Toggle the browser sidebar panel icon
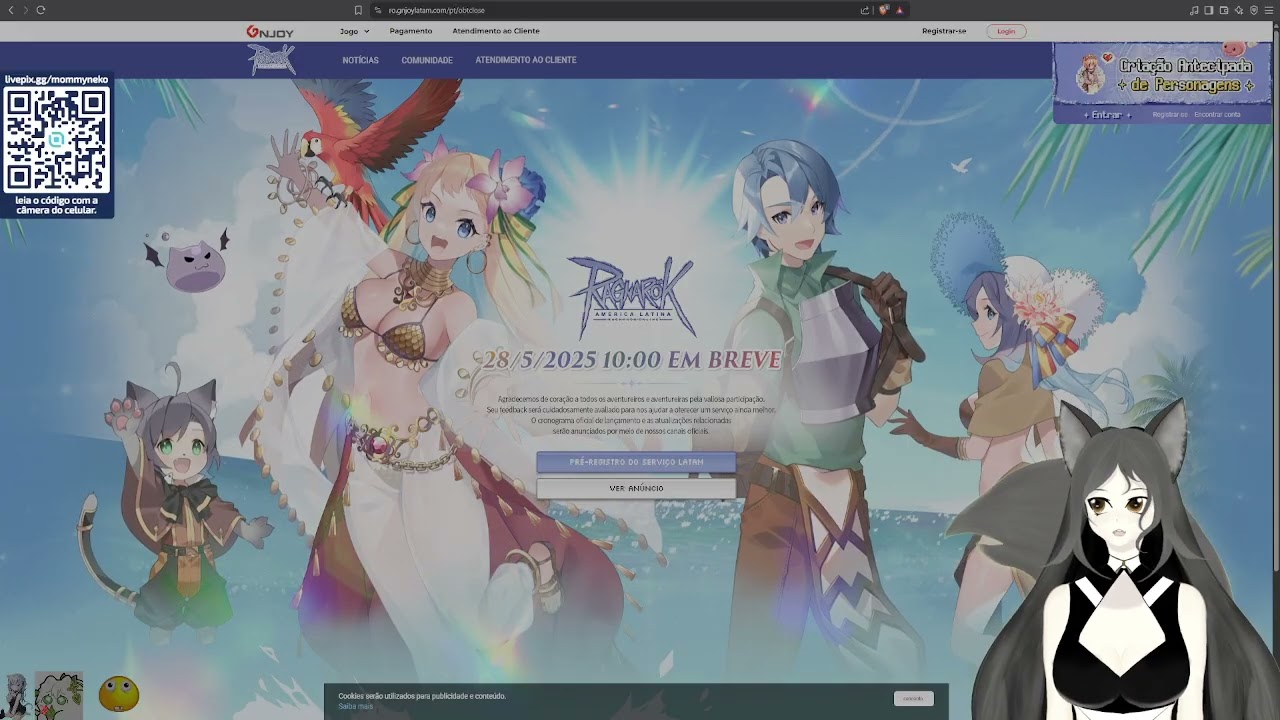 pos(1209,10)
